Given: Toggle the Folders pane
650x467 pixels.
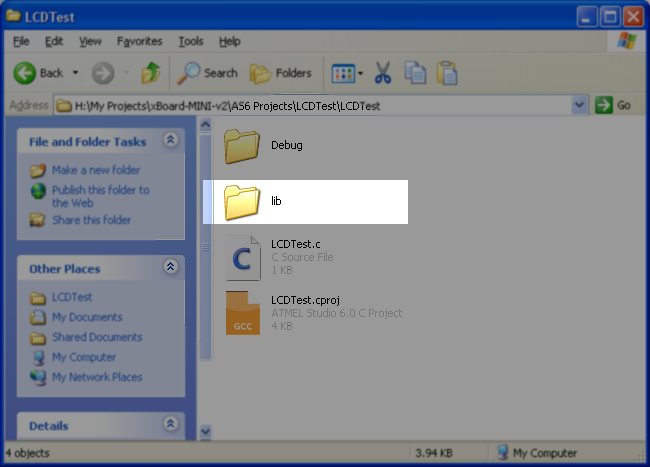Looking at the screenshot, I should [281, 73].
